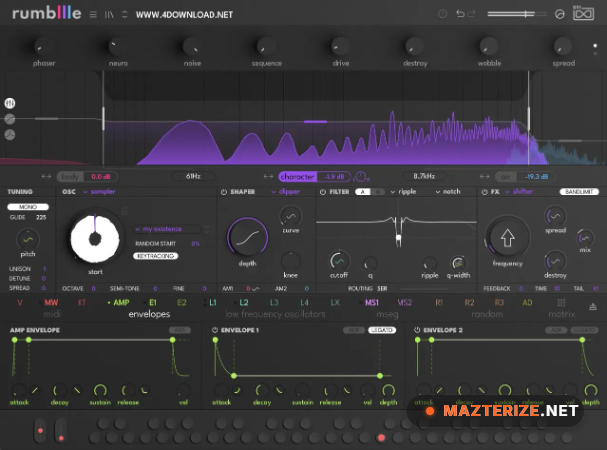This screenshot has height=450, width=607.
Task: Click the round settings icon beside the volume slider
Action: (x=559, y=14)
